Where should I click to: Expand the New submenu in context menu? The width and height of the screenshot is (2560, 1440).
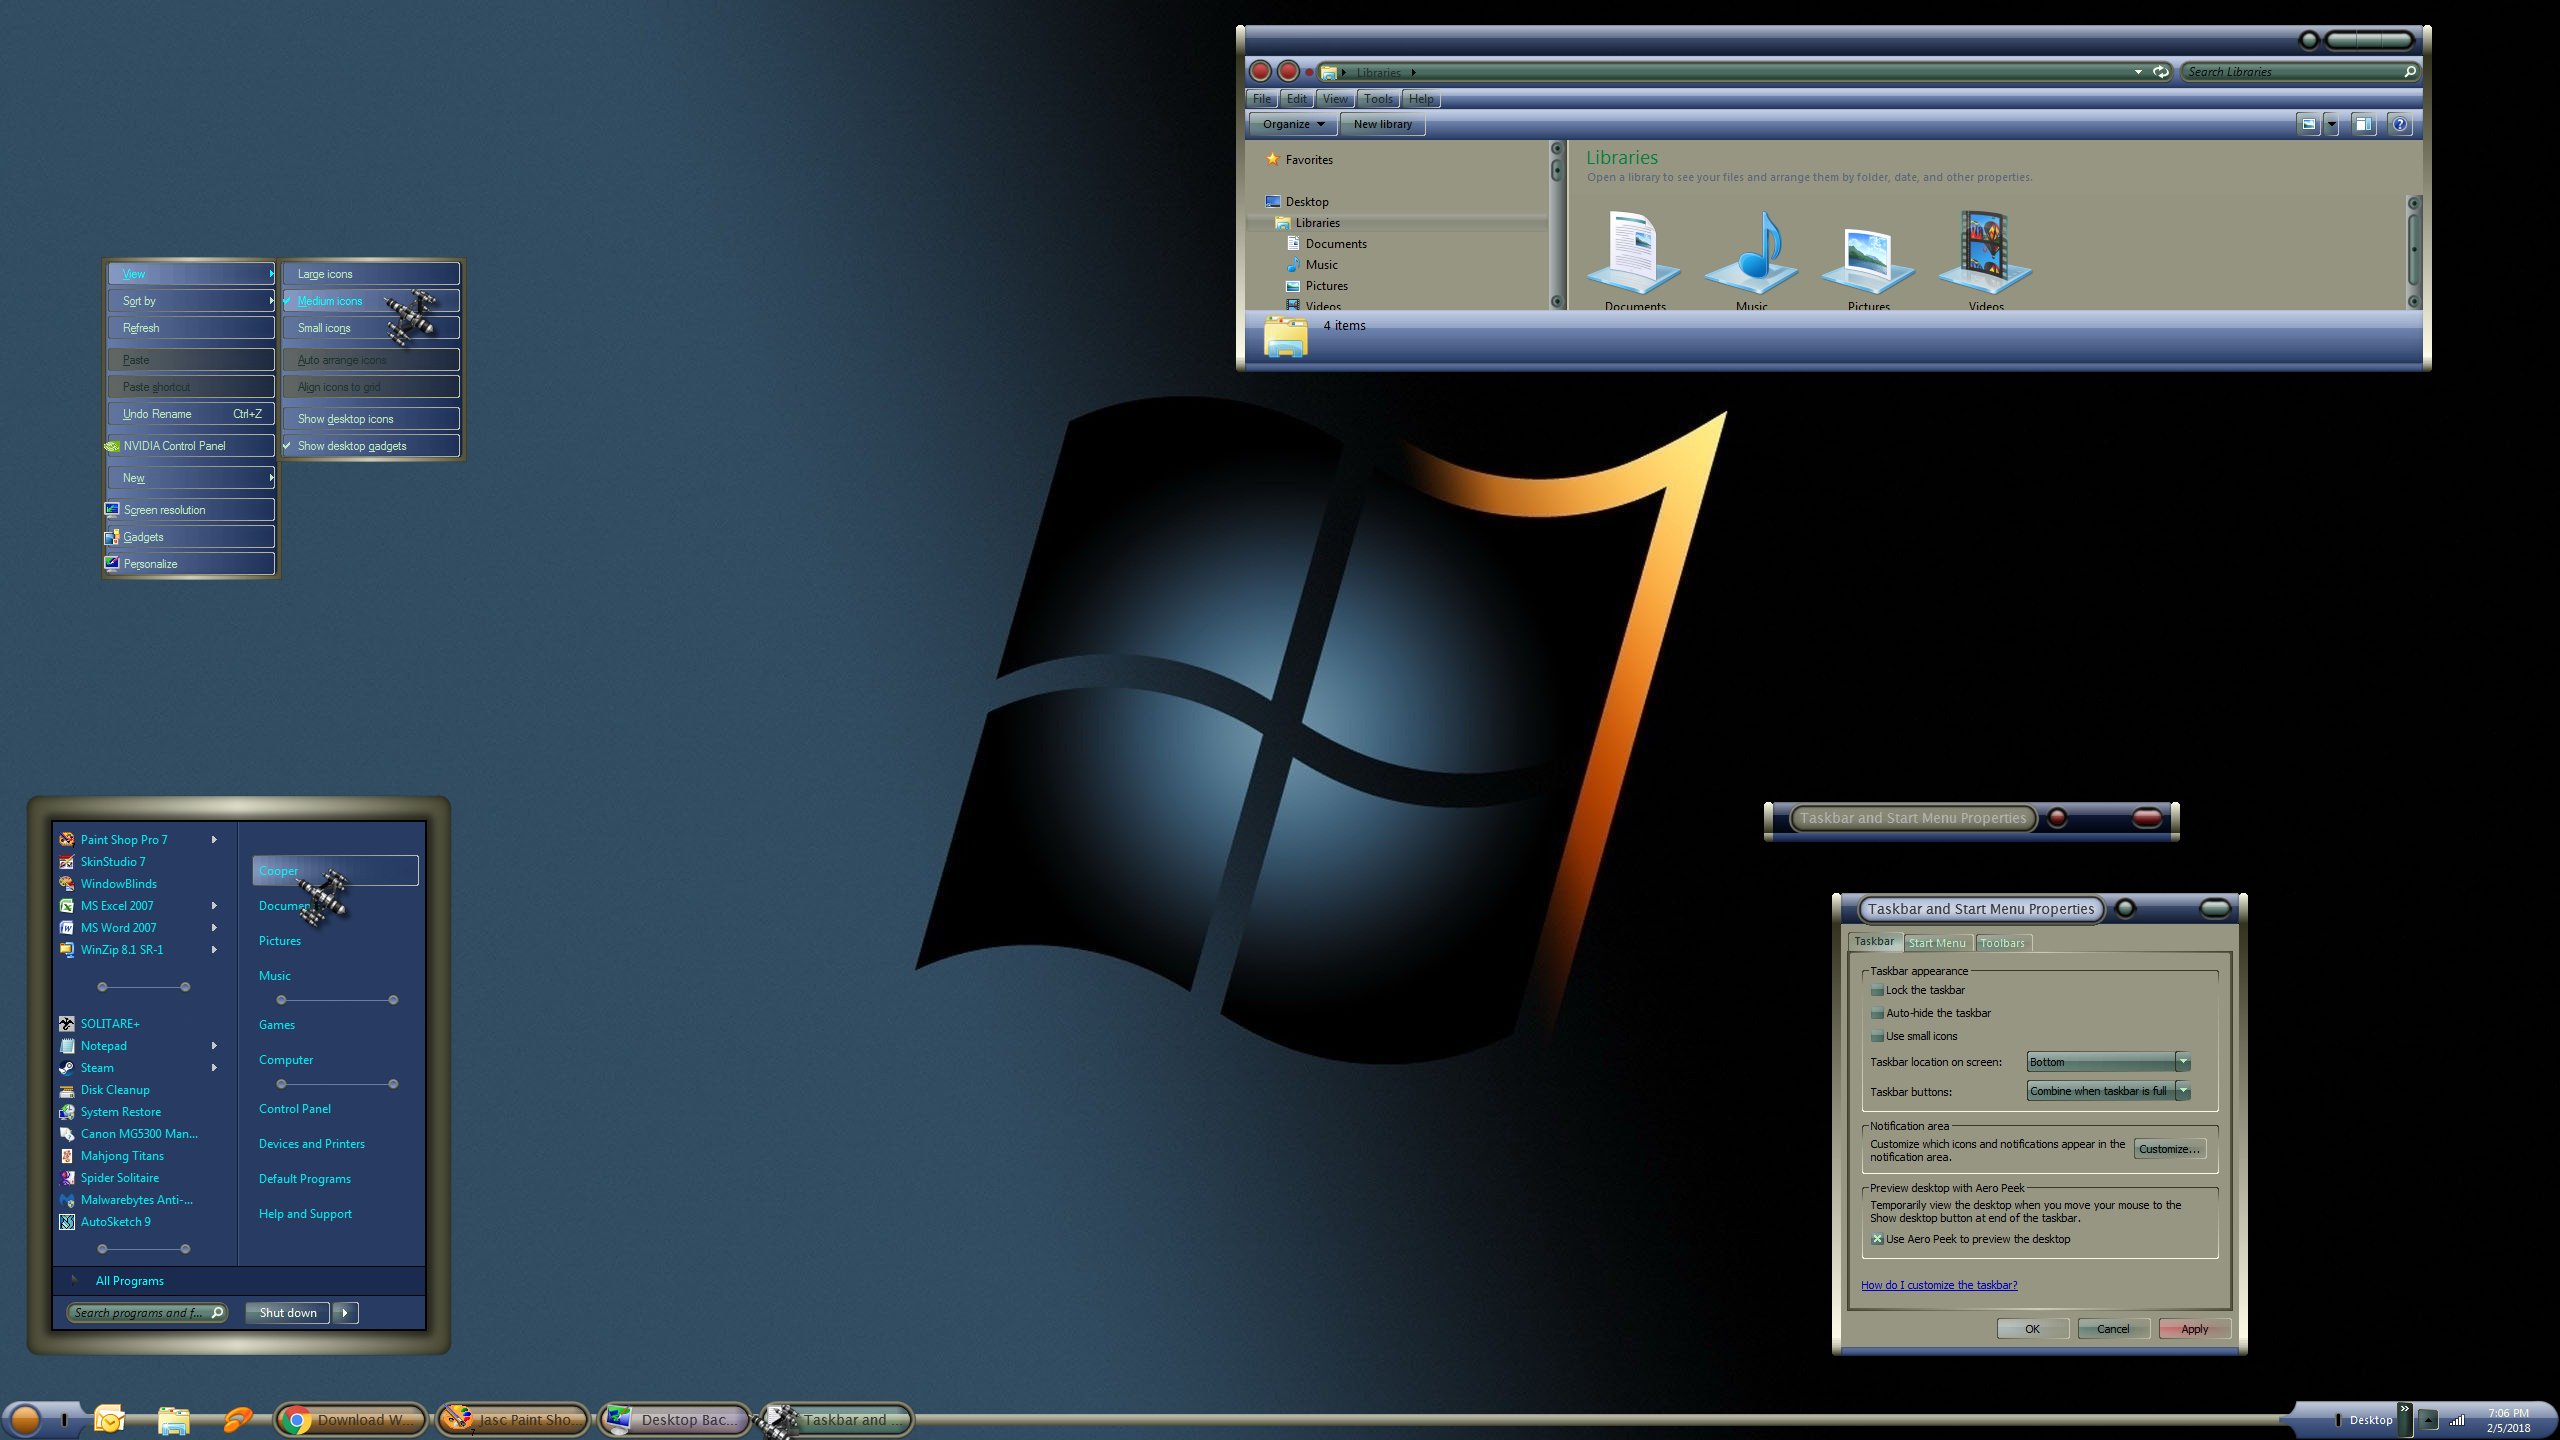[x=191, y=478]
